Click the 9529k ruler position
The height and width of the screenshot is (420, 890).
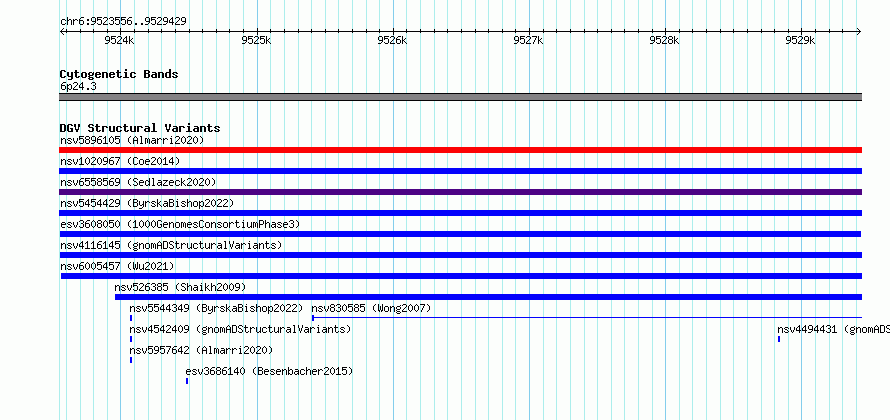click(800, 40)
